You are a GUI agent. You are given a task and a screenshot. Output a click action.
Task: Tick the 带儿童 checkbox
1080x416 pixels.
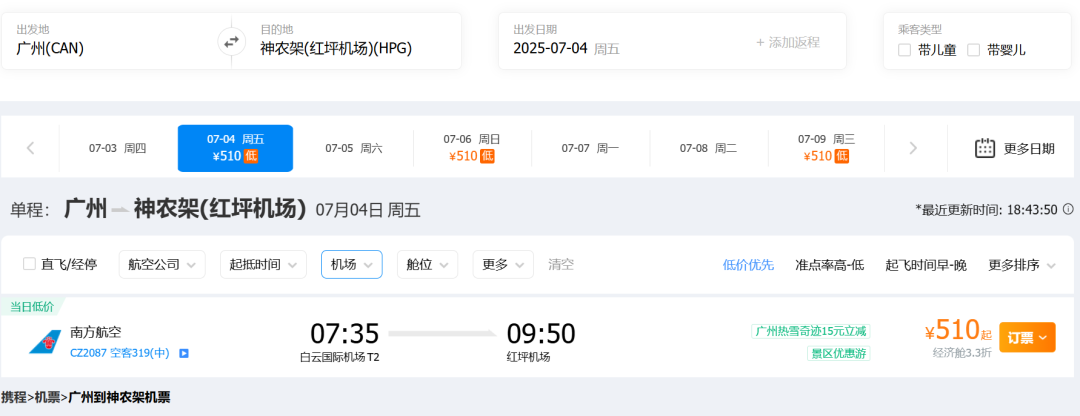pos(904,50)
